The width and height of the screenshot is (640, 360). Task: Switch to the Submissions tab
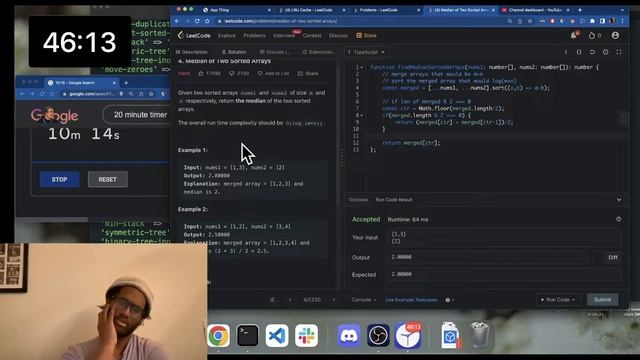tap(319, 52)
